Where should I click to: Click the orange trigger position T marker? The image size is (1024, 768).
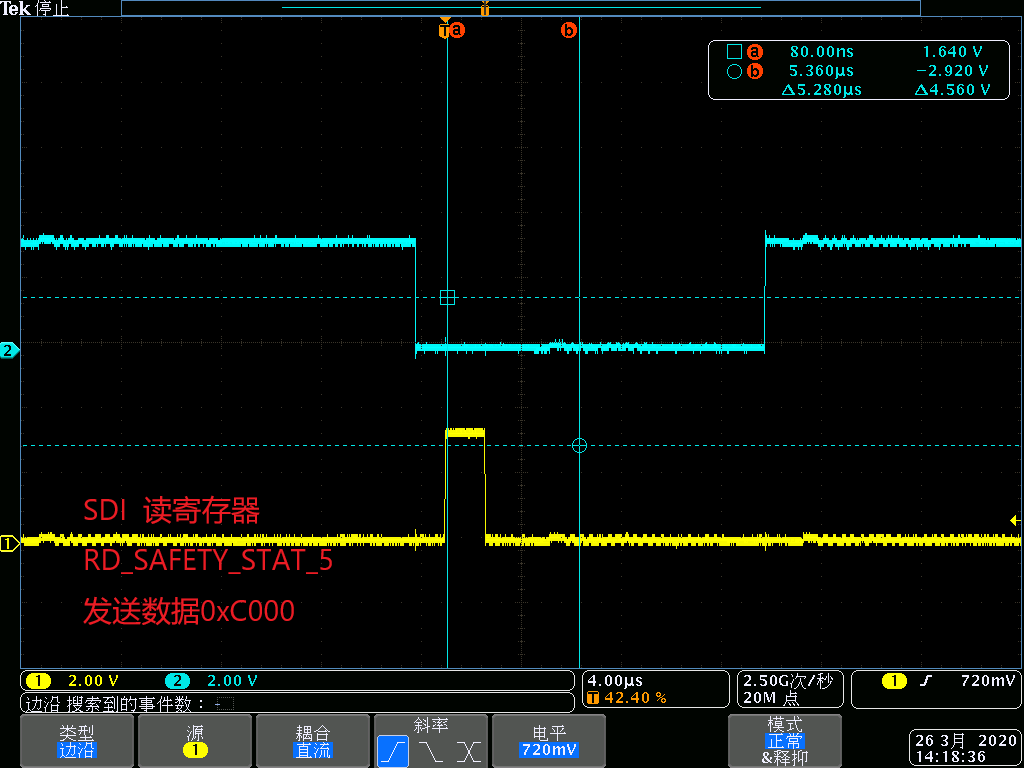[444, 29]
